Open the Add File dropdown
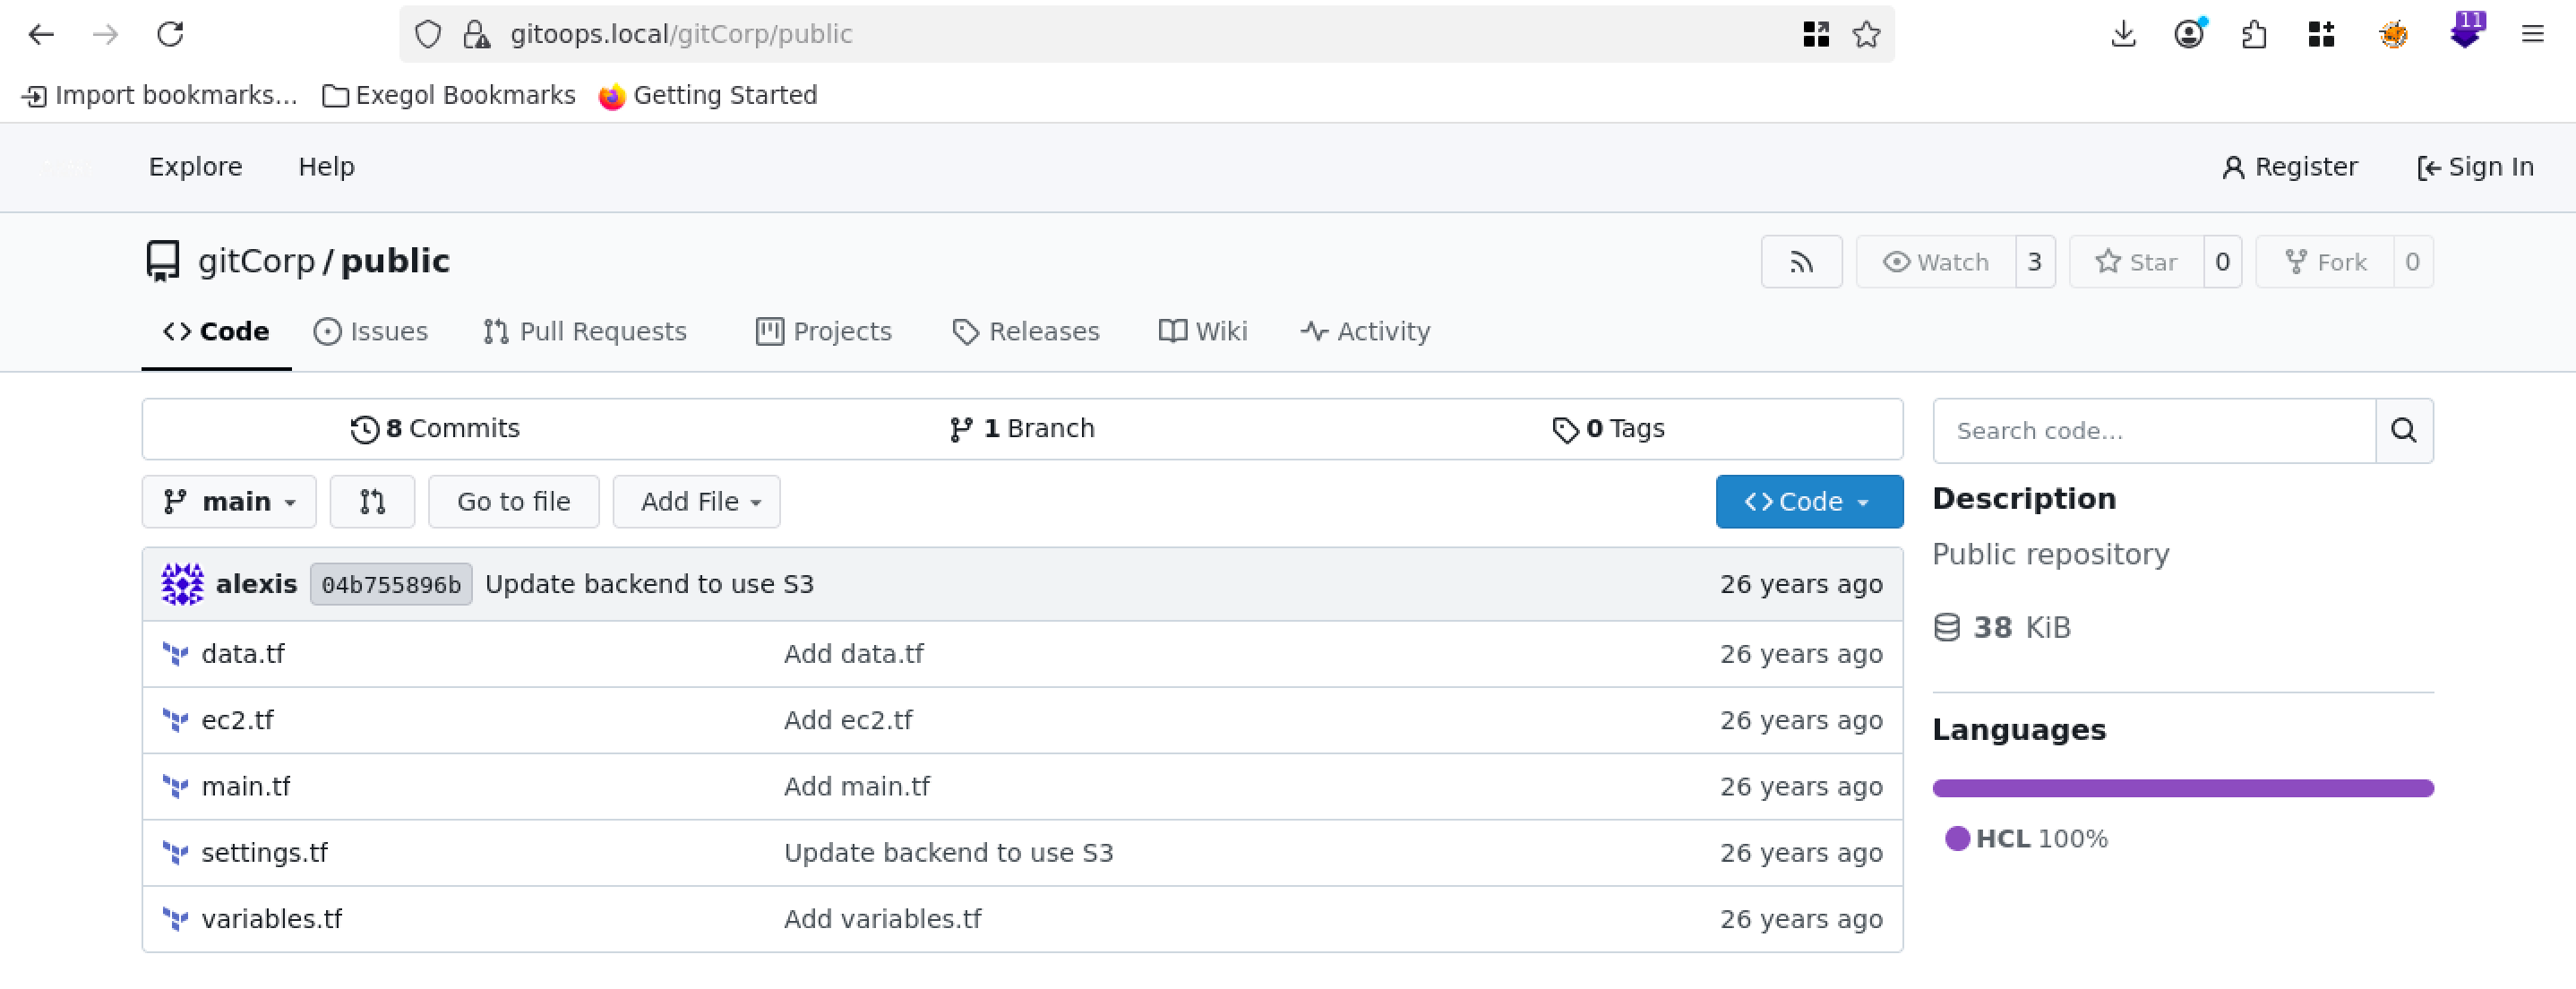 (696, 501)
